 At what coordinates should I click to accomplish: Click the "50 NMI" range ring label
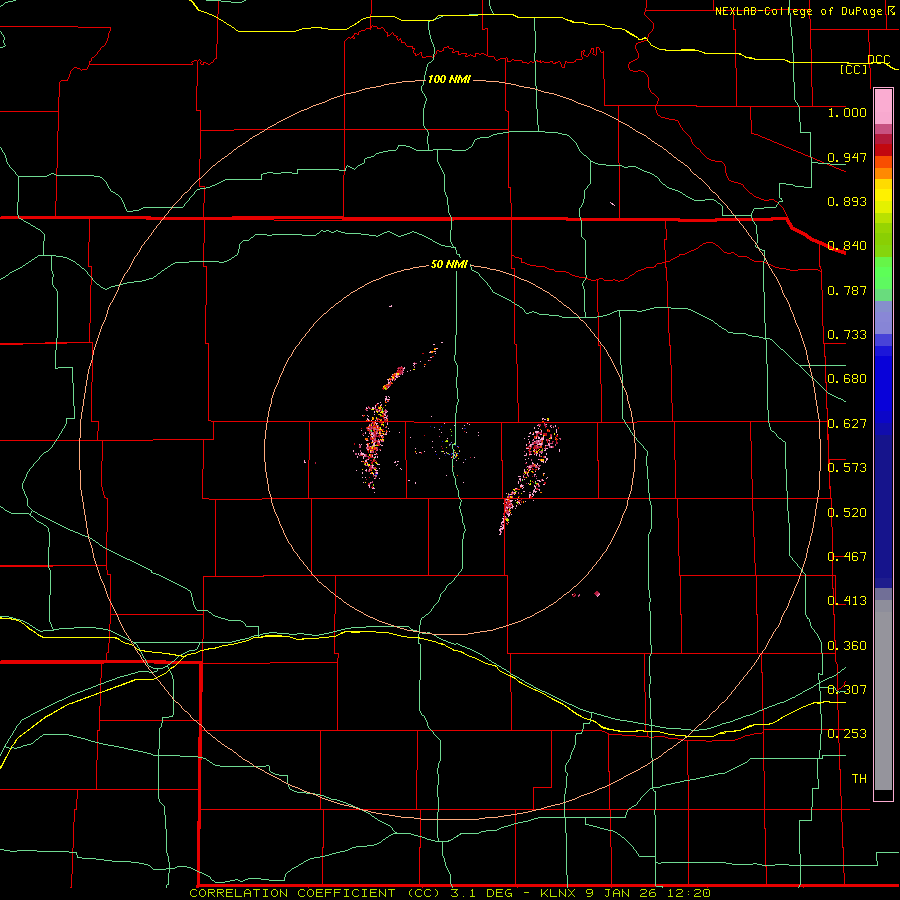click(449, 265)
